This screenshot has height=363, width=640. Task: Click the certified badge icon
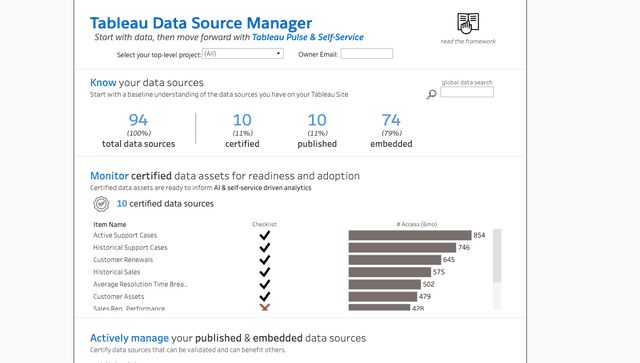point(101,204)
